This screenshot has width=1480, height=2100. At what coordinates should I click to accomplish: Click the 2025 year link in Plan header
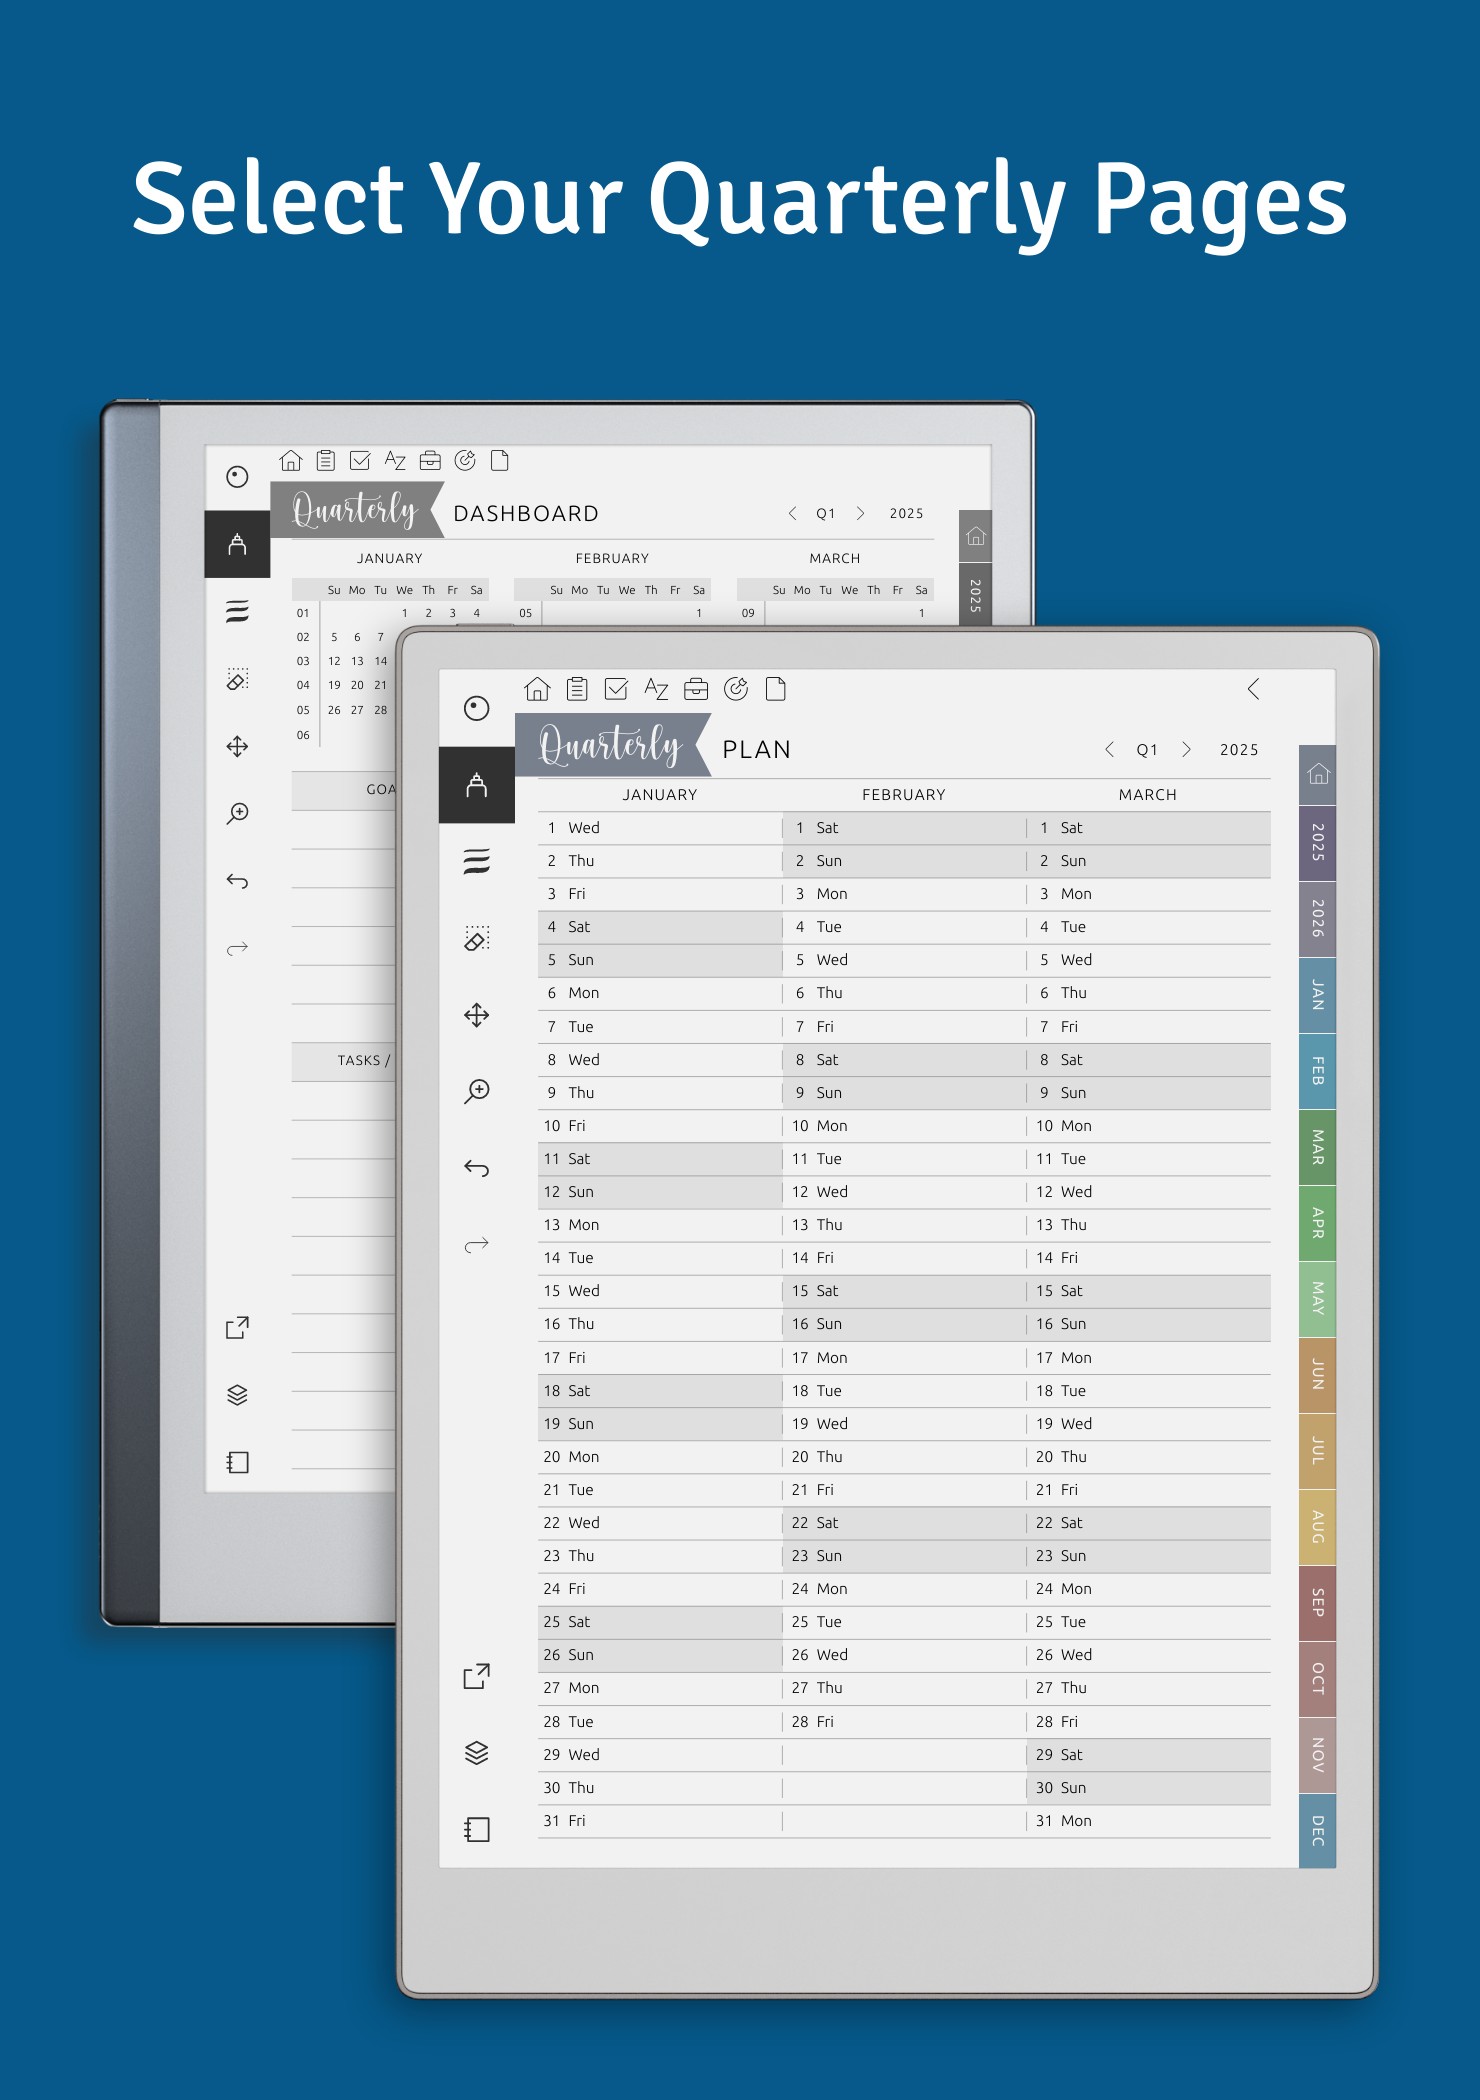pyautogui.click(x=1239, y=750)
